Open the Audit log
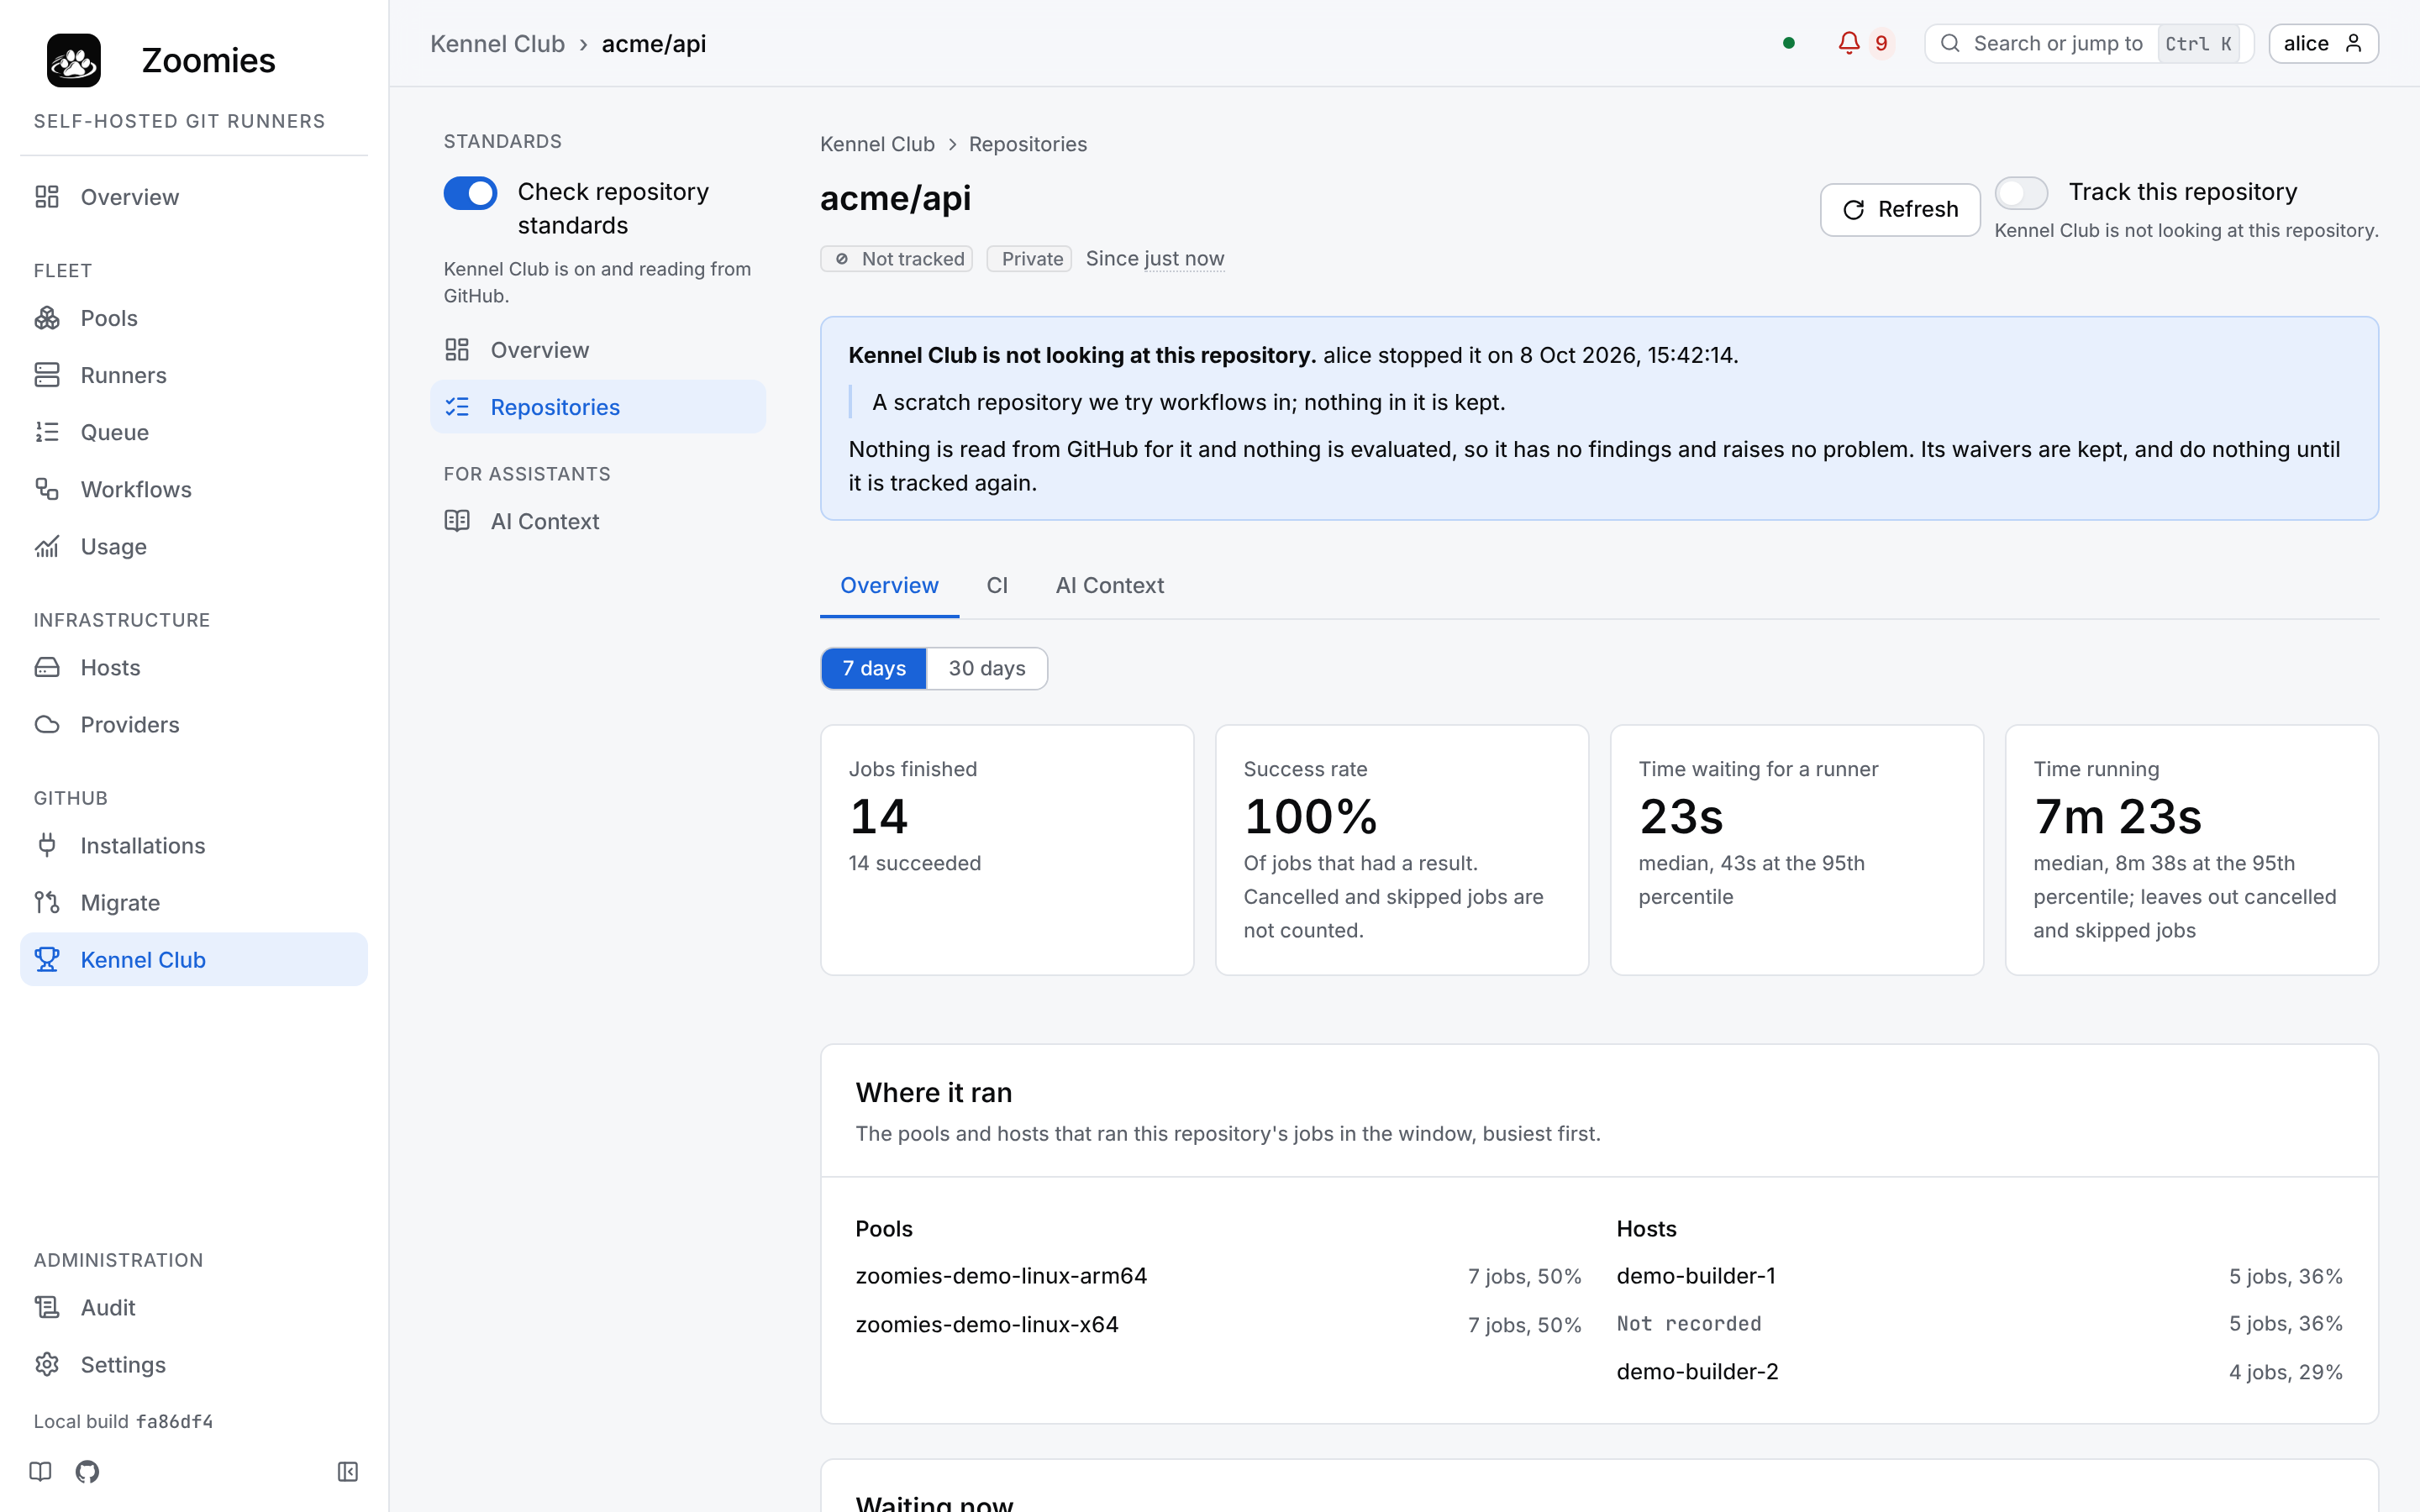 coord(194,1307)
